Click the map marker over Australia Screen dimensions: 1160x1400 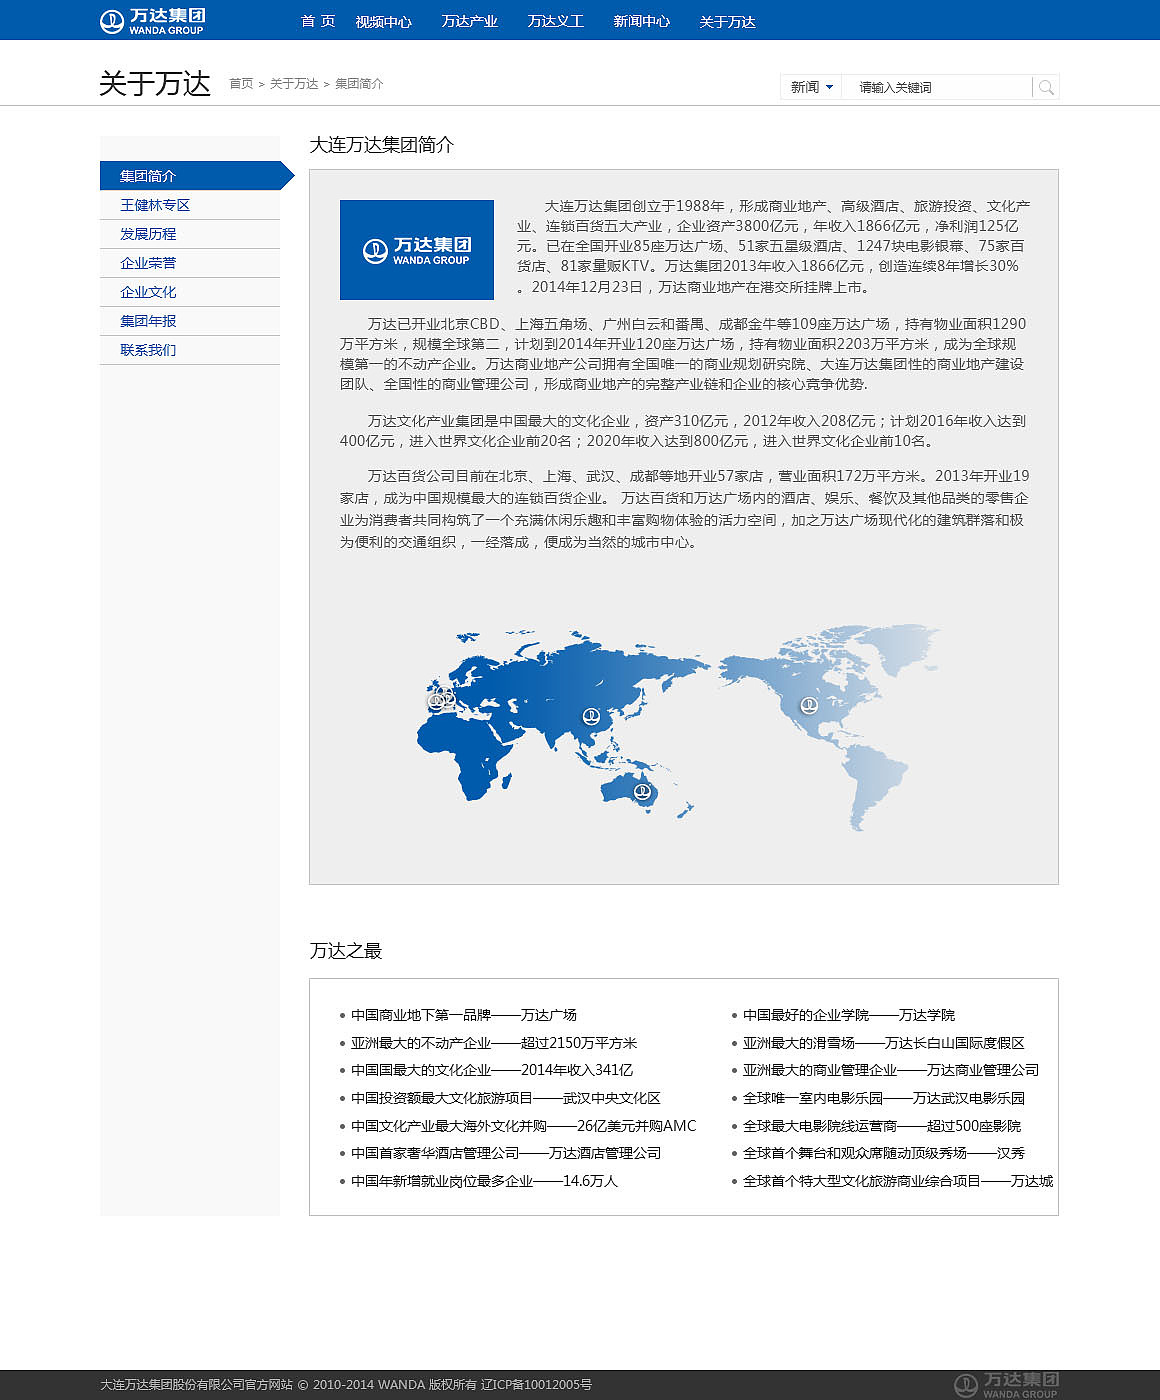point(643,793)
